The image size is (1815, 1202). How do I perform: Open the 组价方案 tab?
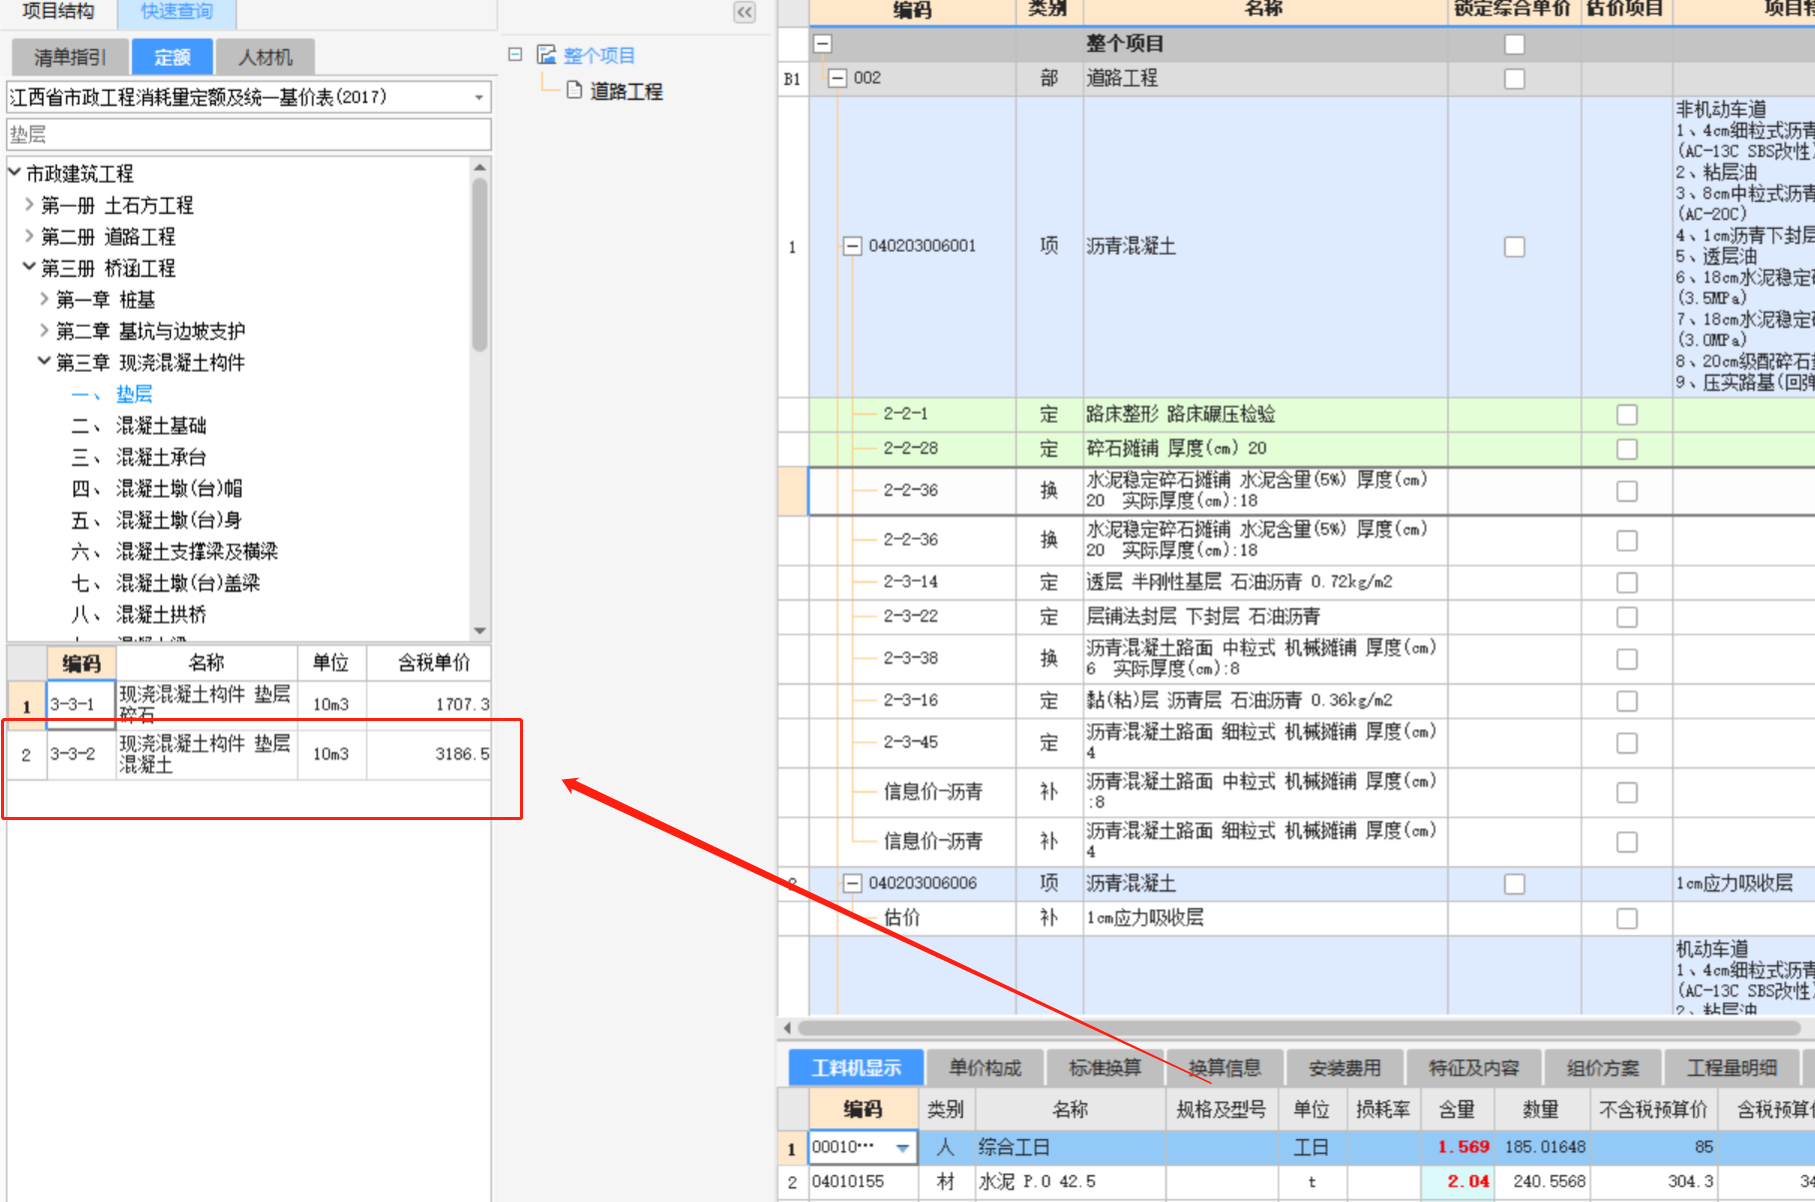(x=1603, y=1068)
